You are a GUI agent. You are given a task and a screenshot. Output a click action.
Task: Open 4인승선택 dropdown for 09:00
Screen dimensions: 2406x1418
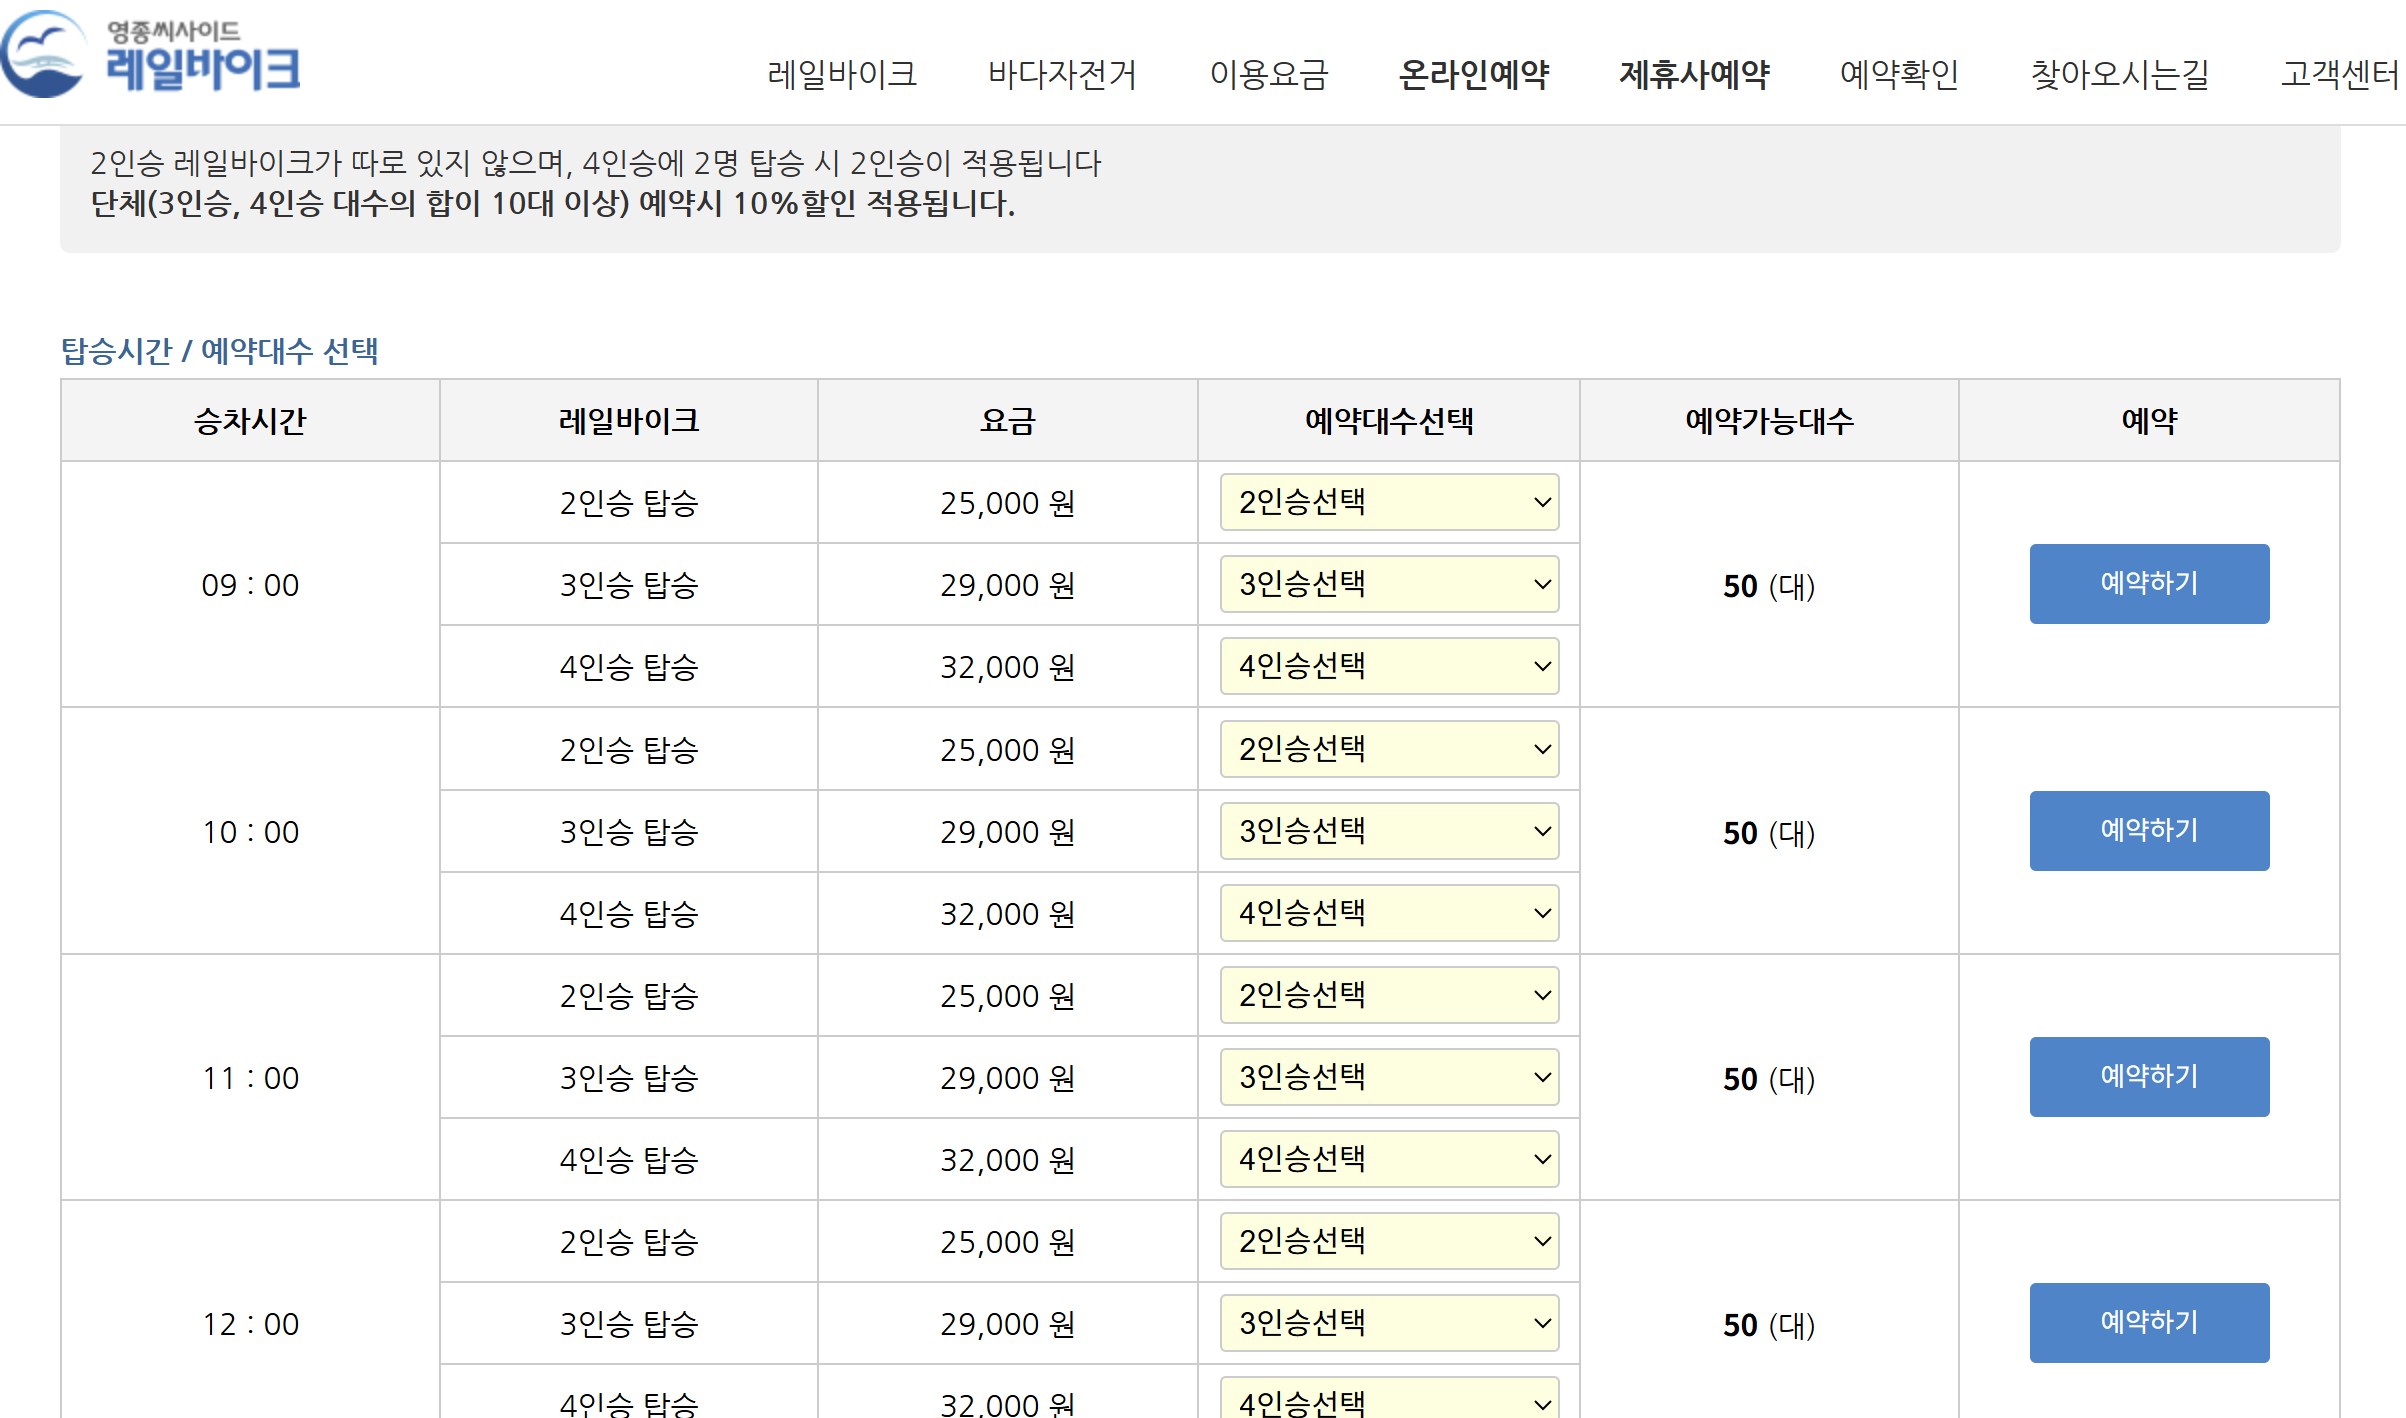pyautogui.click(x=1388, y=666)
